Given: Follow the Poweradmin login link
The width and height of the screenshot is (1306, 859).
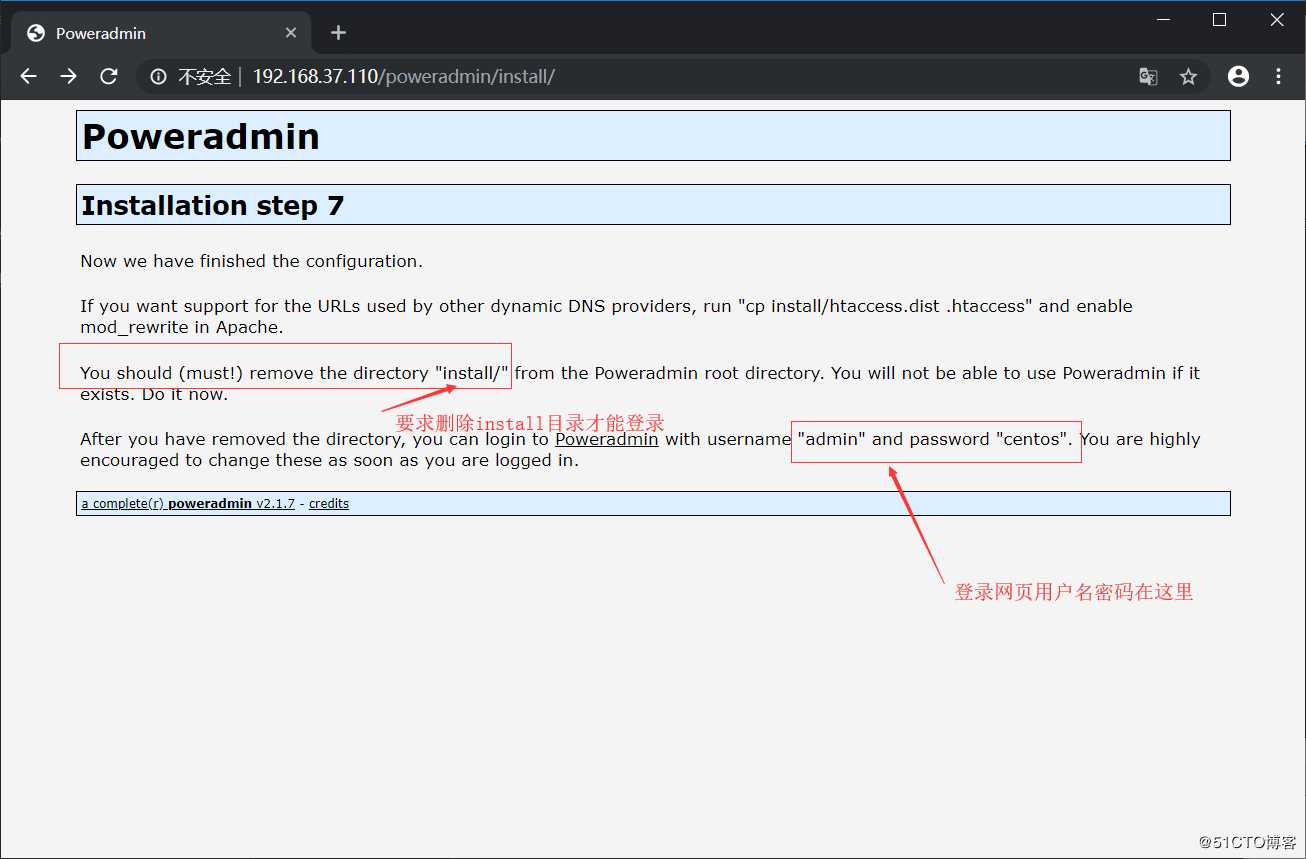Looking at the screenshot, I should [606, 439].
